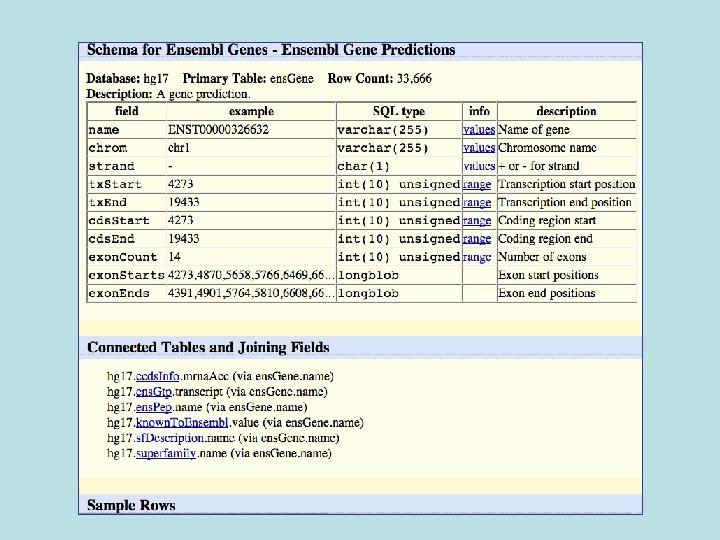Select exonEnds example 4391,4901,5764...
Image resolution: width=720 pixels, height=540 pixels.
point(251,293)
